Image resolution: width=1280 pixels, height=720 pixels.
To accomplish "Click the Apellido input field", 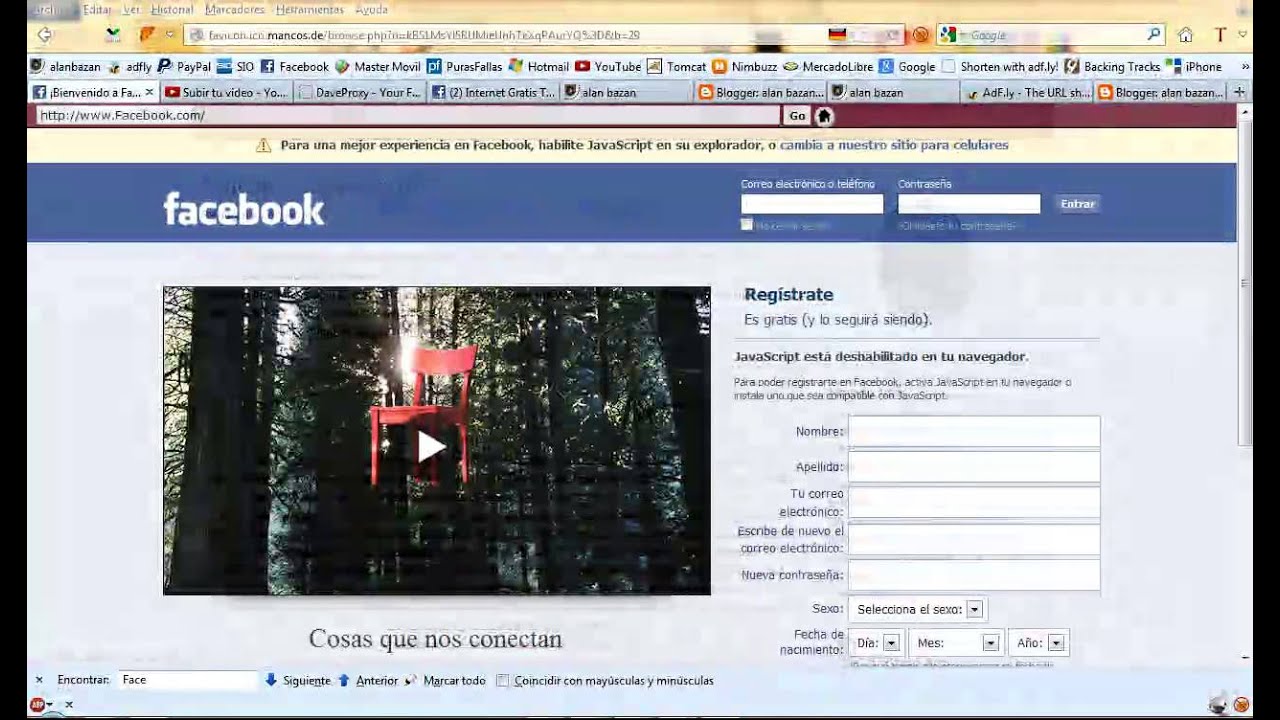I will coord(974,467).
